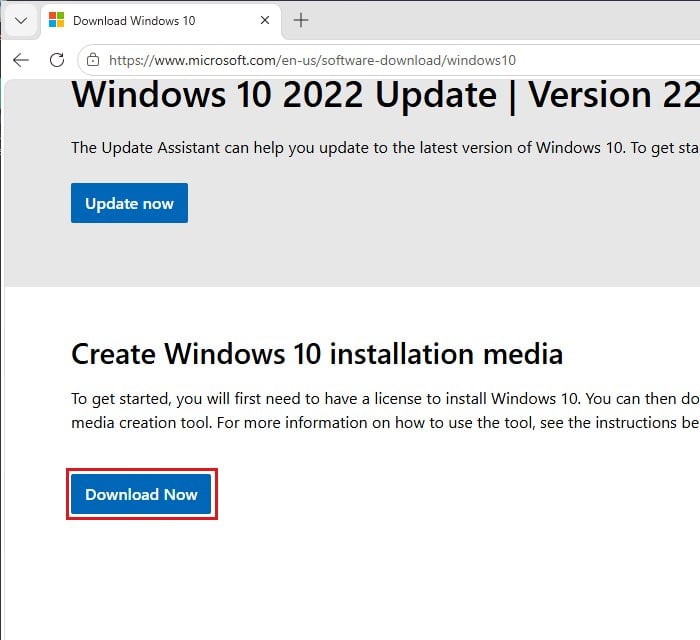Click the Create Windows 10 installation media heading
700x640 pixels.
(x=317, y=354)
